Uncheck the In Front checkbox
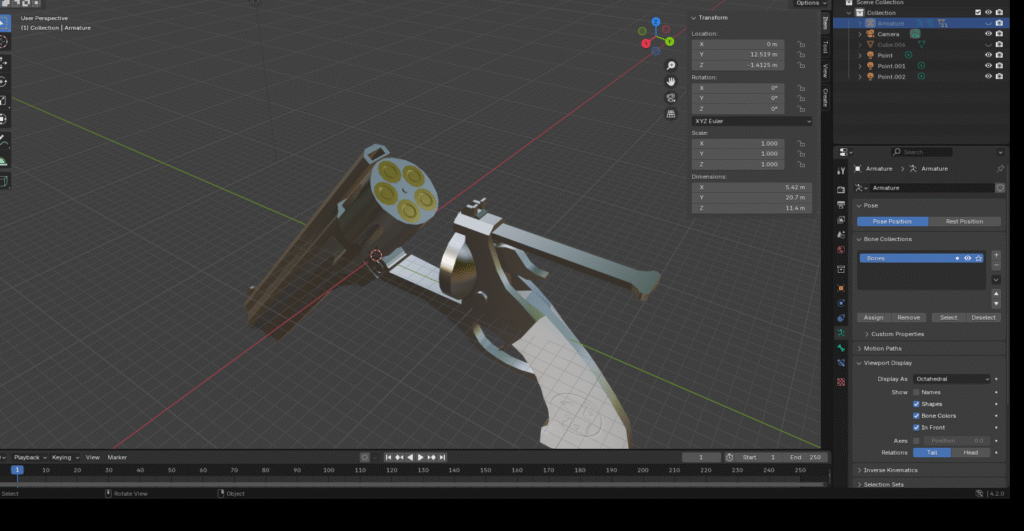 916,427
